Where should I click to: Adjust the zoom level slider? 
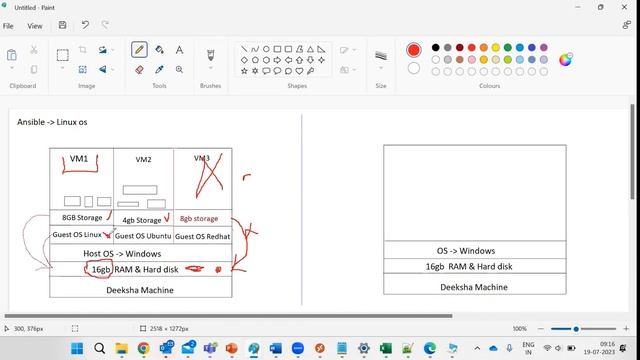[x=576, y=329]
